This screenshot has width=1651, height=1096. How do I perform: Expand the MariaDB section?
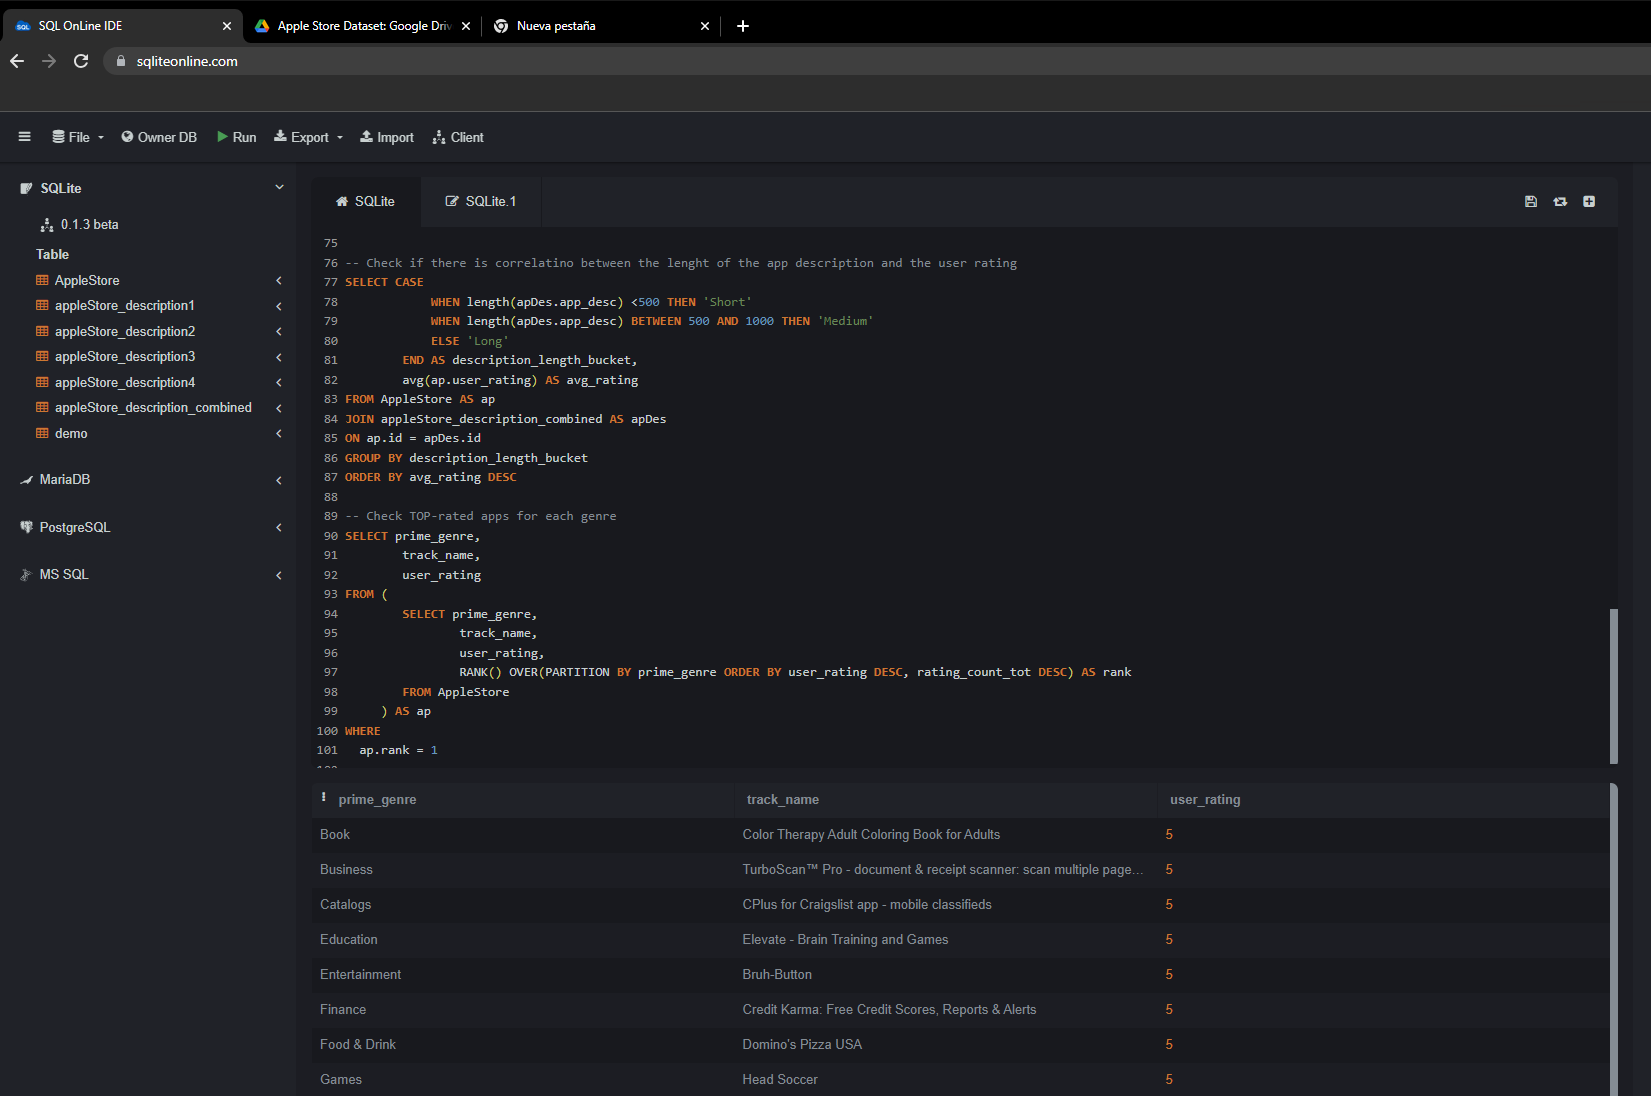pyautogui.click(x=279, y=480)
